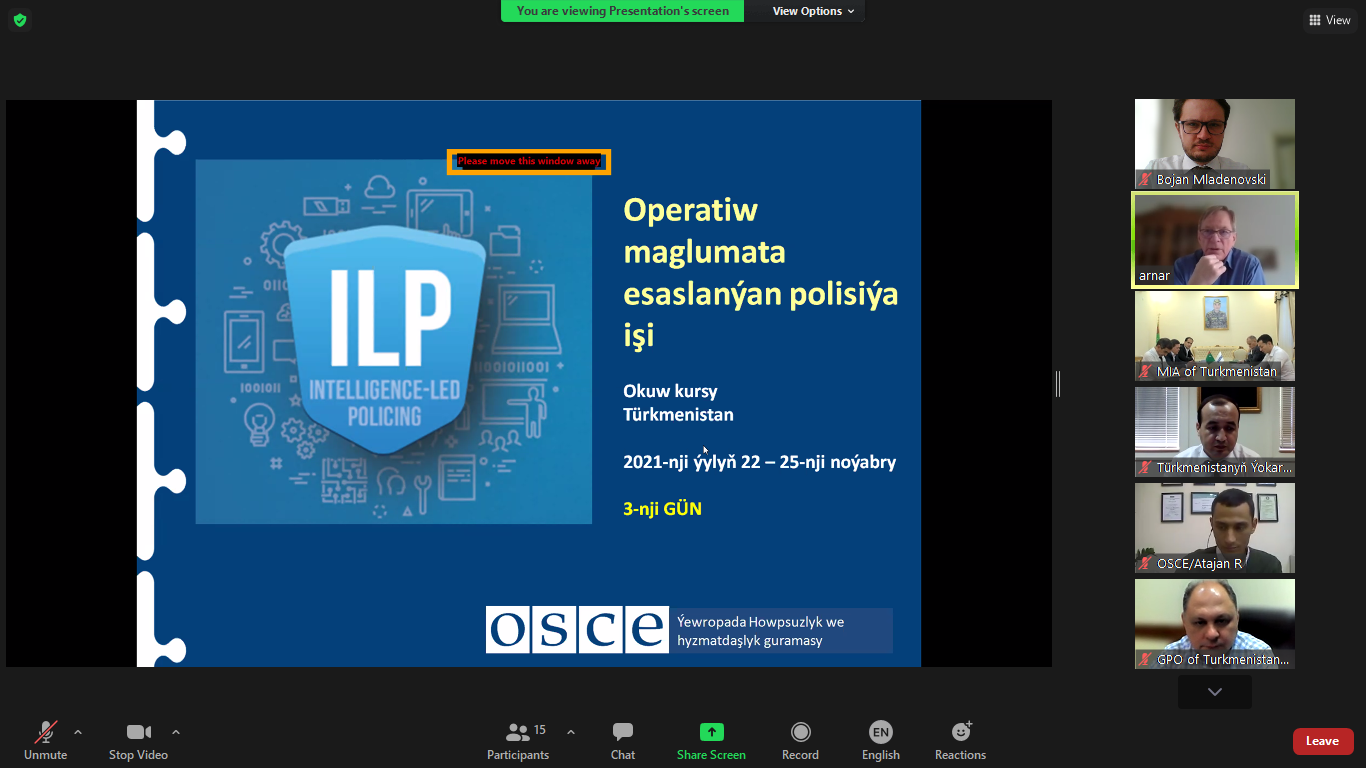Start recording with the Record button
1366x768 pixels.
[800, 741]
